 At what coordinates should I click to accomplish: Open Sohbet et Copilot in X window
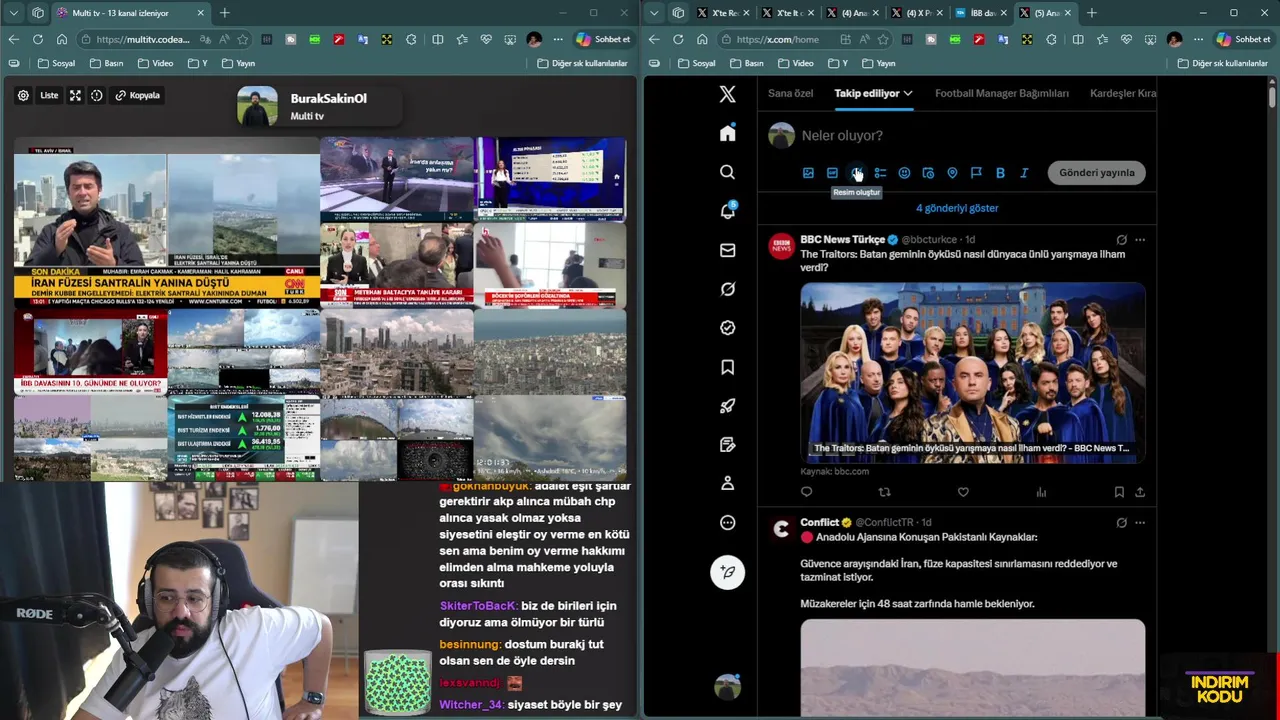(1243, 39)
